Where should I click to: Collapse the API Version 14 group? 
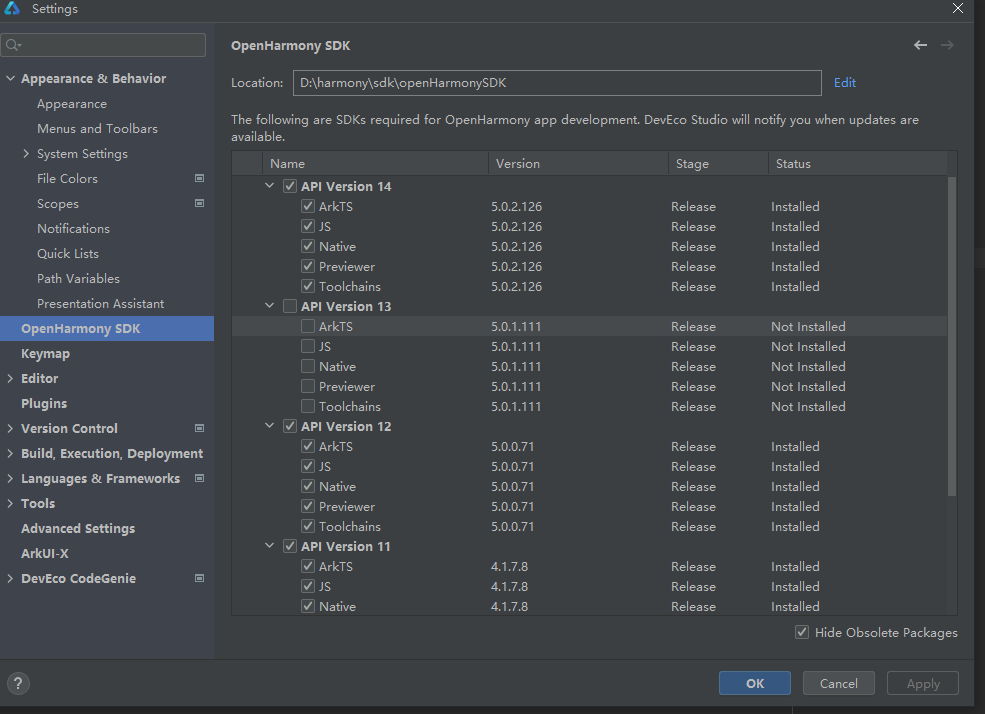269,186
